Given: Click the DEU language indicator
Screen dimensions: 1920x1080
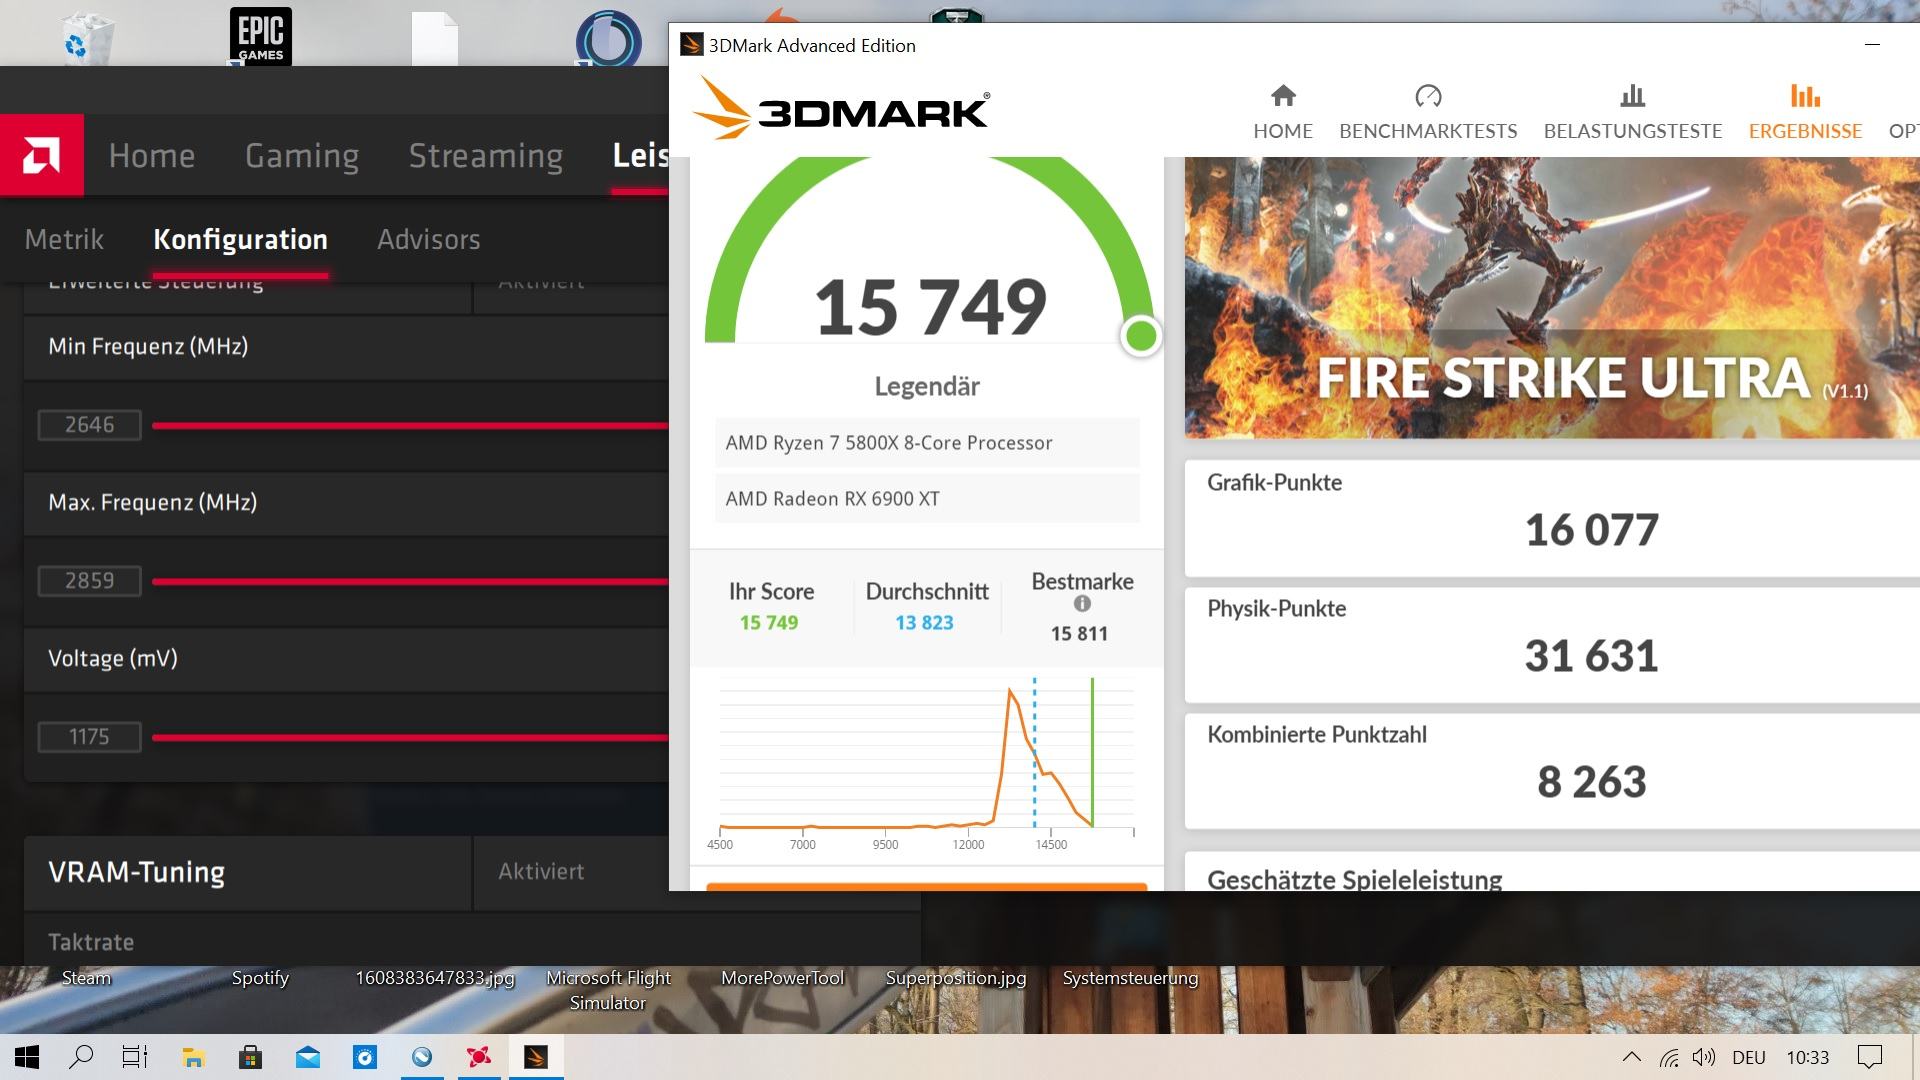Looking at the screenshot, I should click(1748, 1057).
